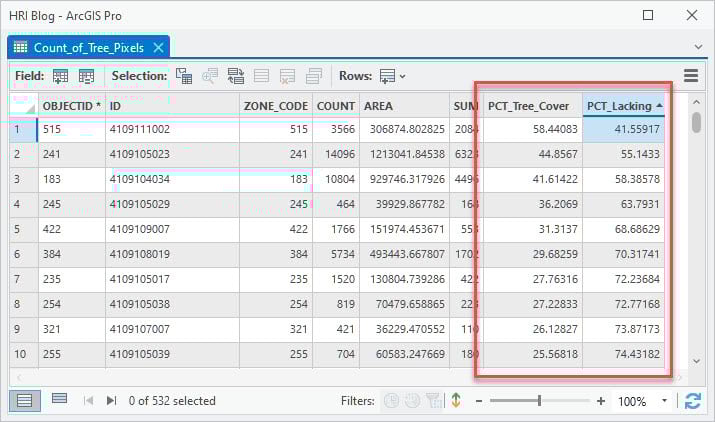Click the PCT_Lacking column header

623,106
